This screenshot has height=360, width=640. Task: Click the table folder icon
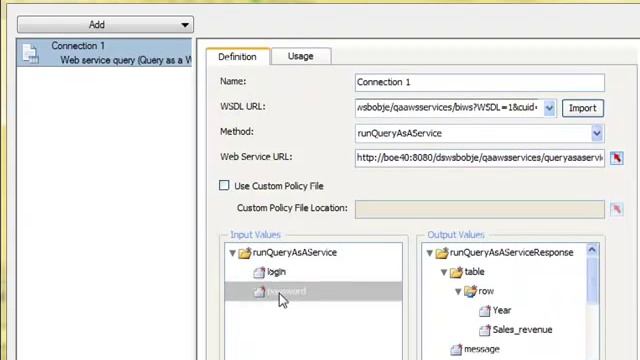456,272
